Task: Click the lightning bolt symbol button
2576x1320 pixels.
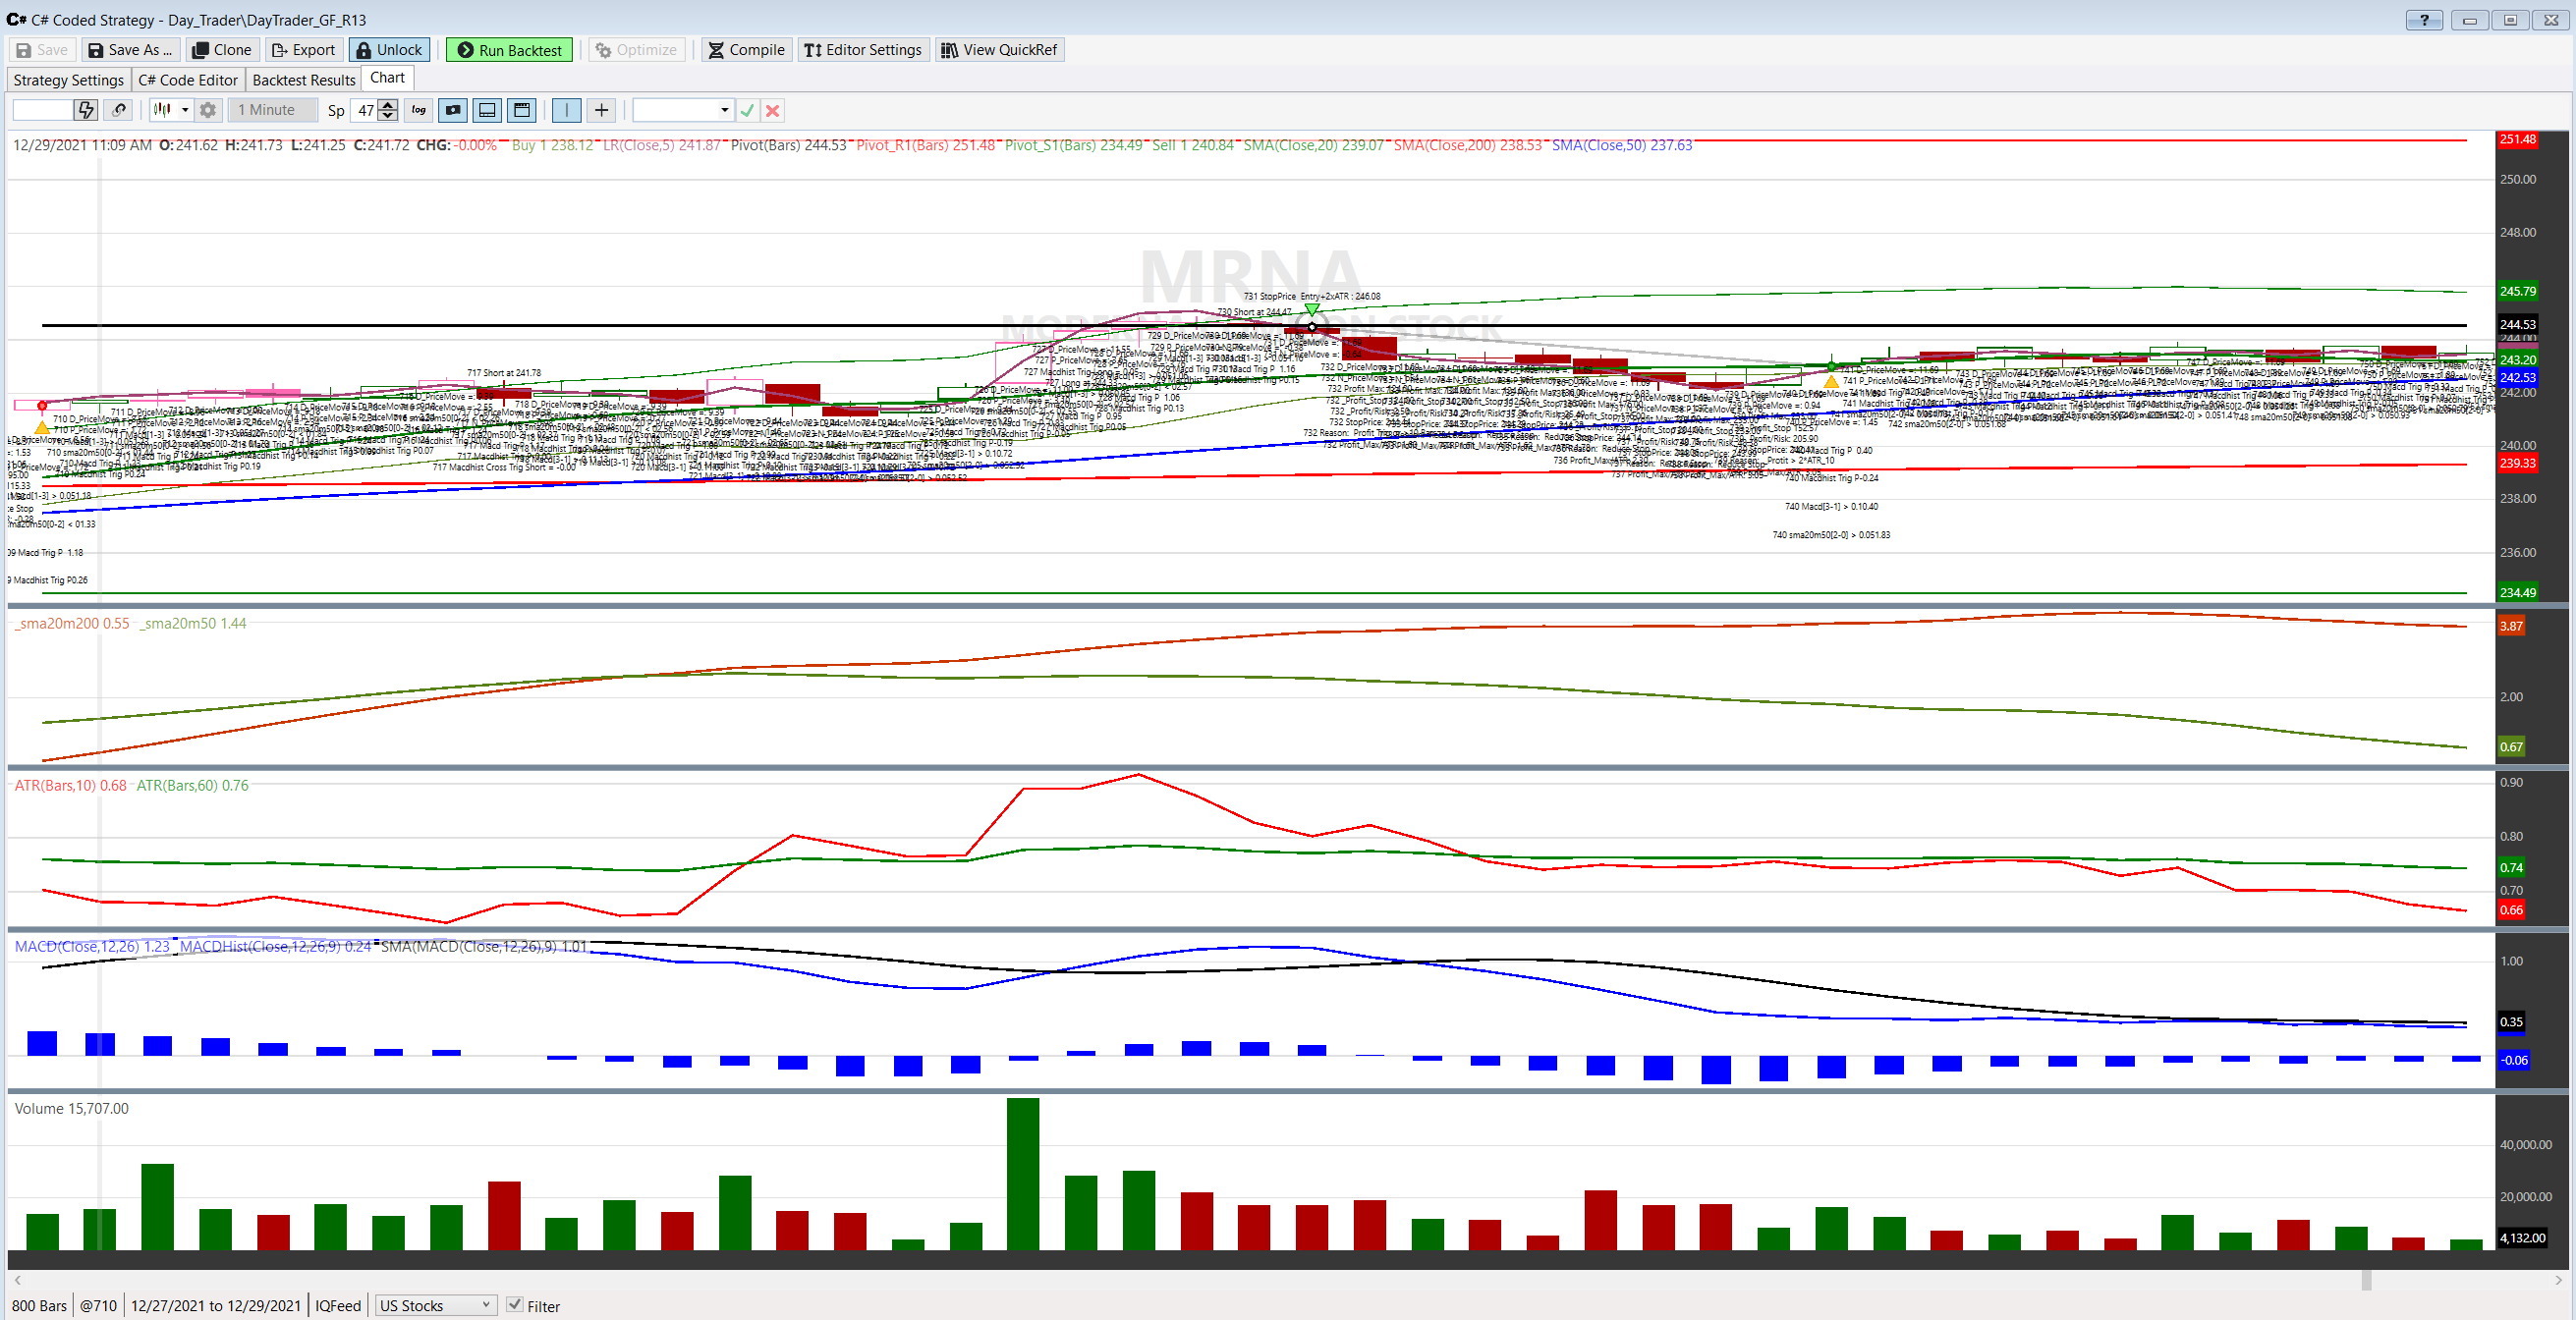Action: point(86,110)
